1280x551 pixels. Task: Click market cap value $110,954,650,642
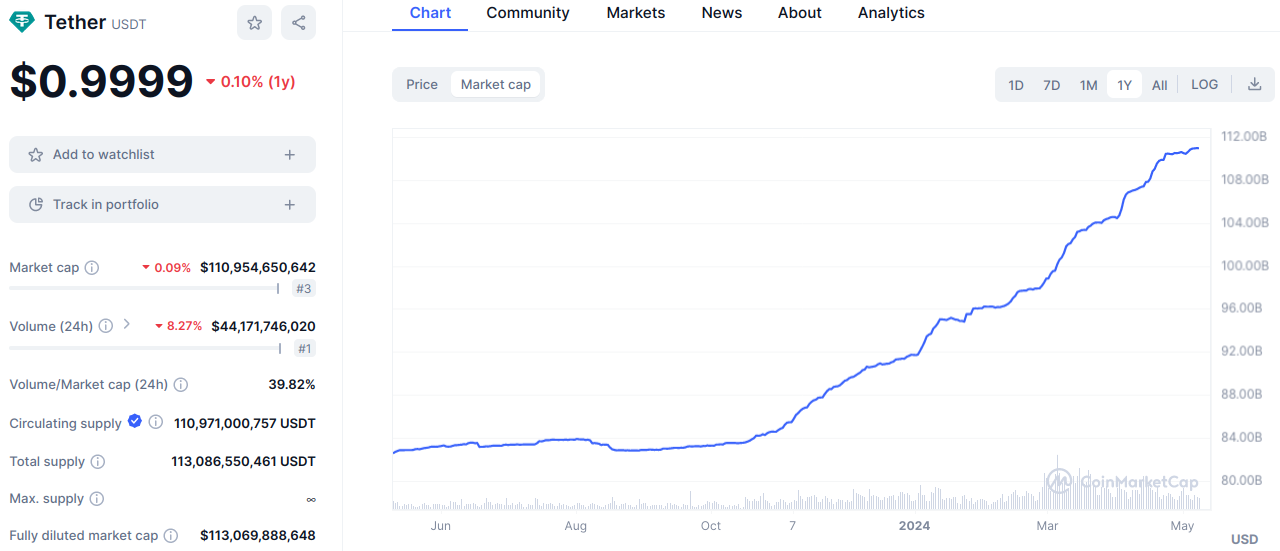pos(258,268)
